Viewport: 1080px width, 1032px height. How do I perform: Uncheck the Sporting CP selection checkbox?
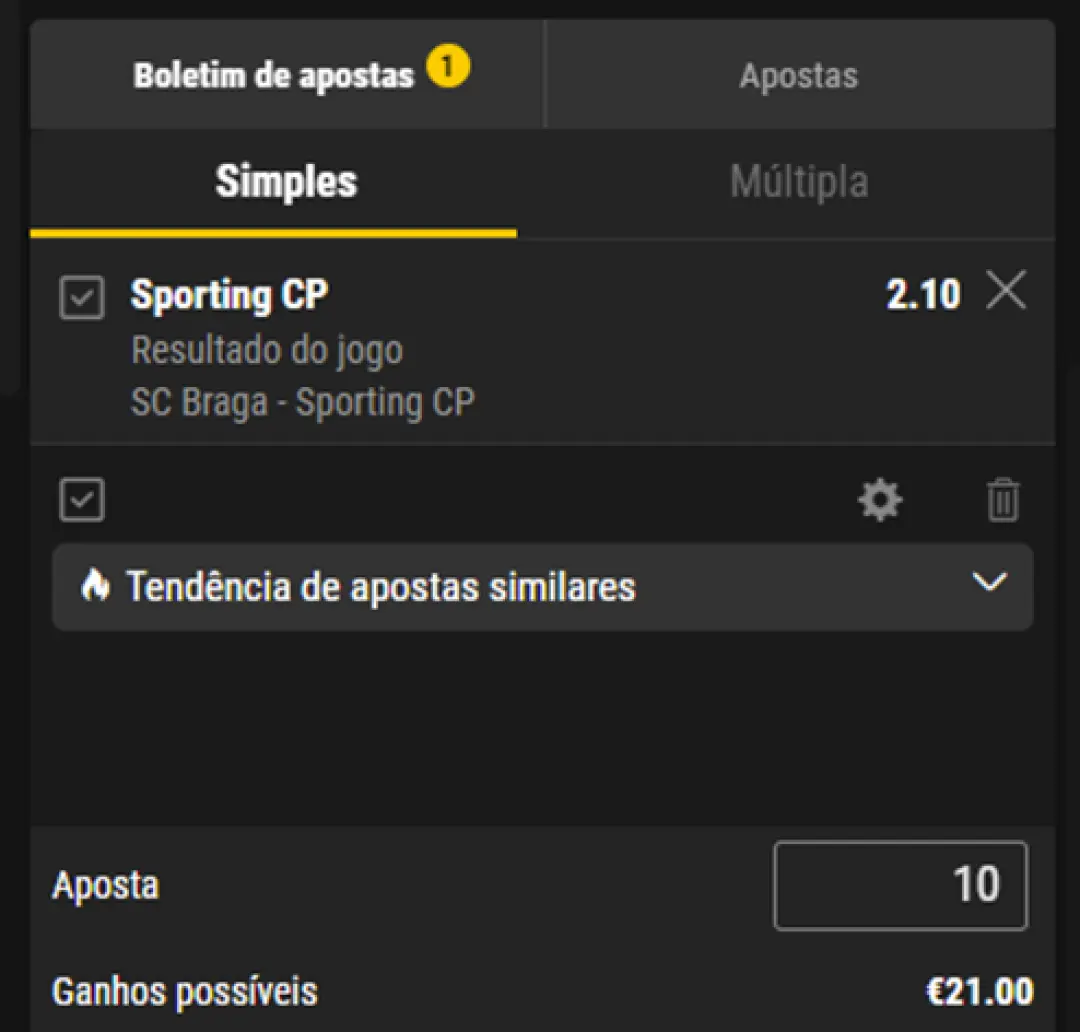(x=82, y=299)
